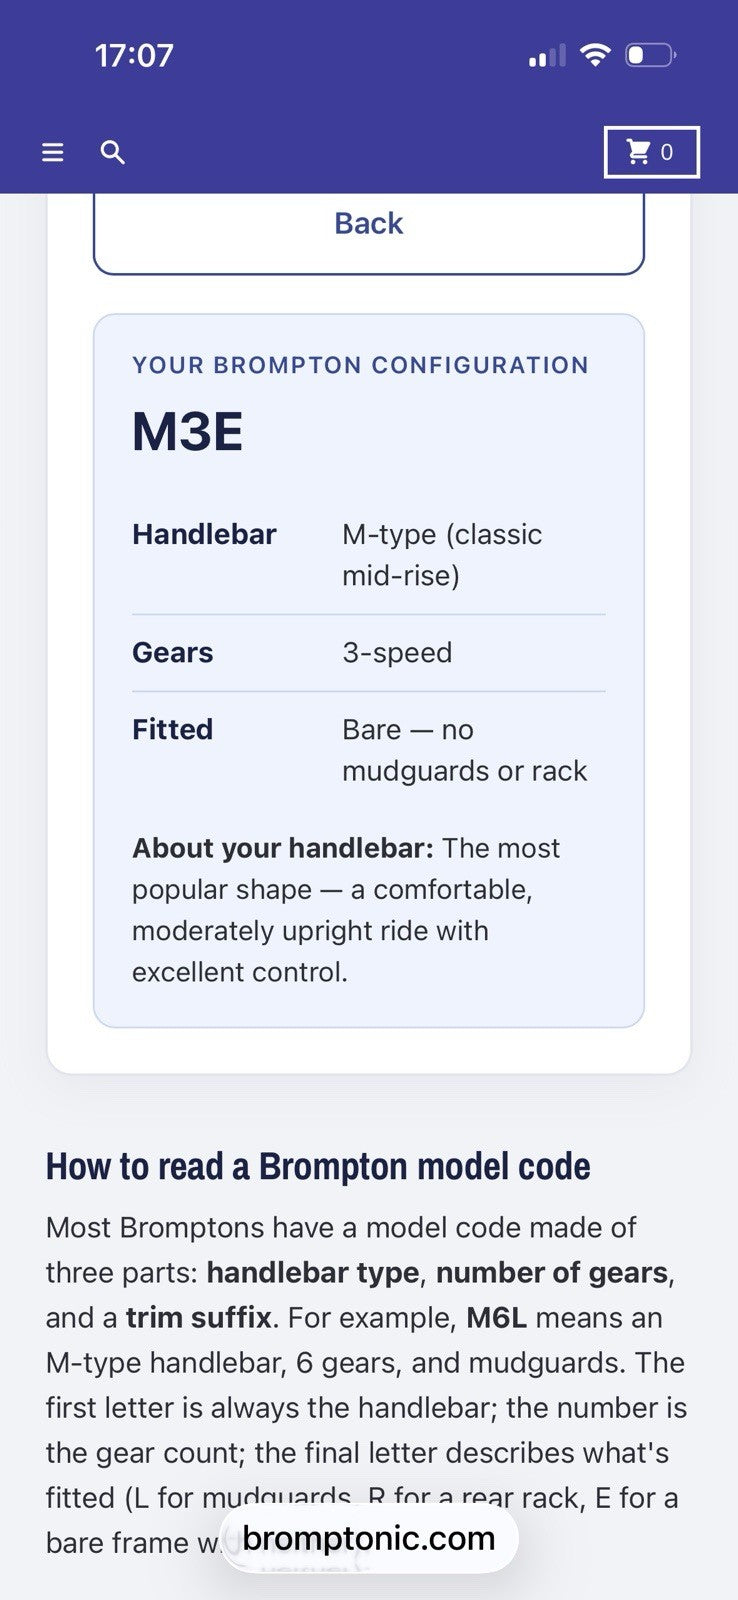Viewport: 738px width, 1600px height.
Task: Click the Your Brompton Configuration label
Action: [x=361, y=365]
